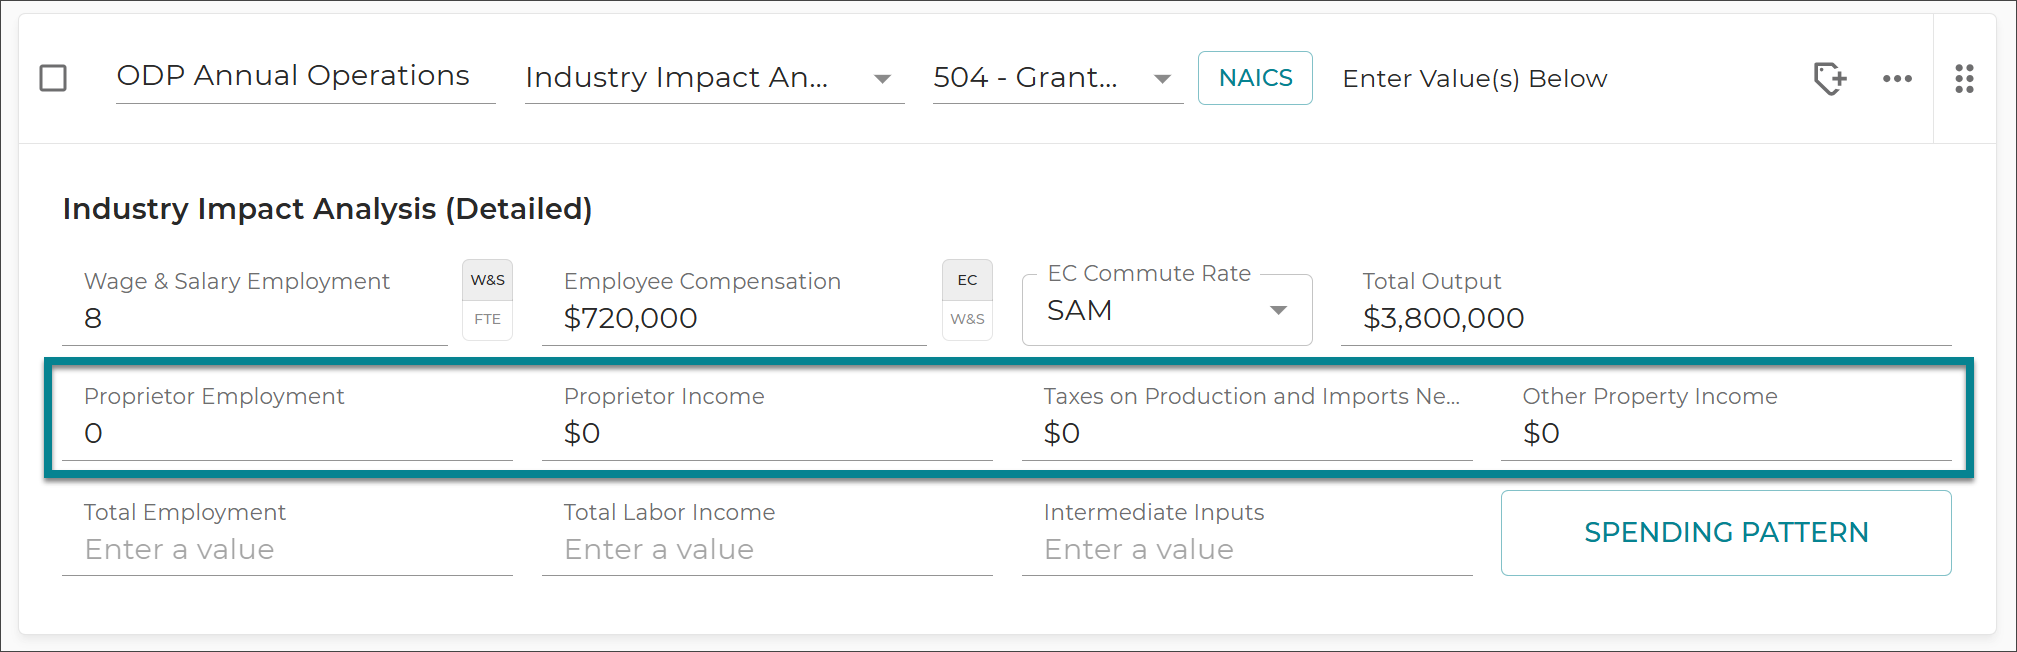The height and width of the screenshot is (652, 2017).
Task: Select the W&S toggle next to employment
Action: (488, 280)
